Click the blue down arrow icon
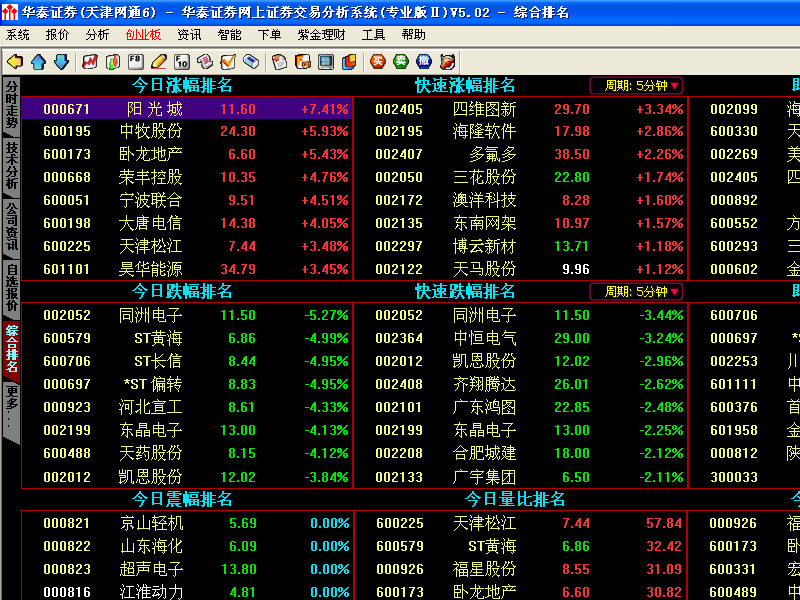 tap(61, 62)
